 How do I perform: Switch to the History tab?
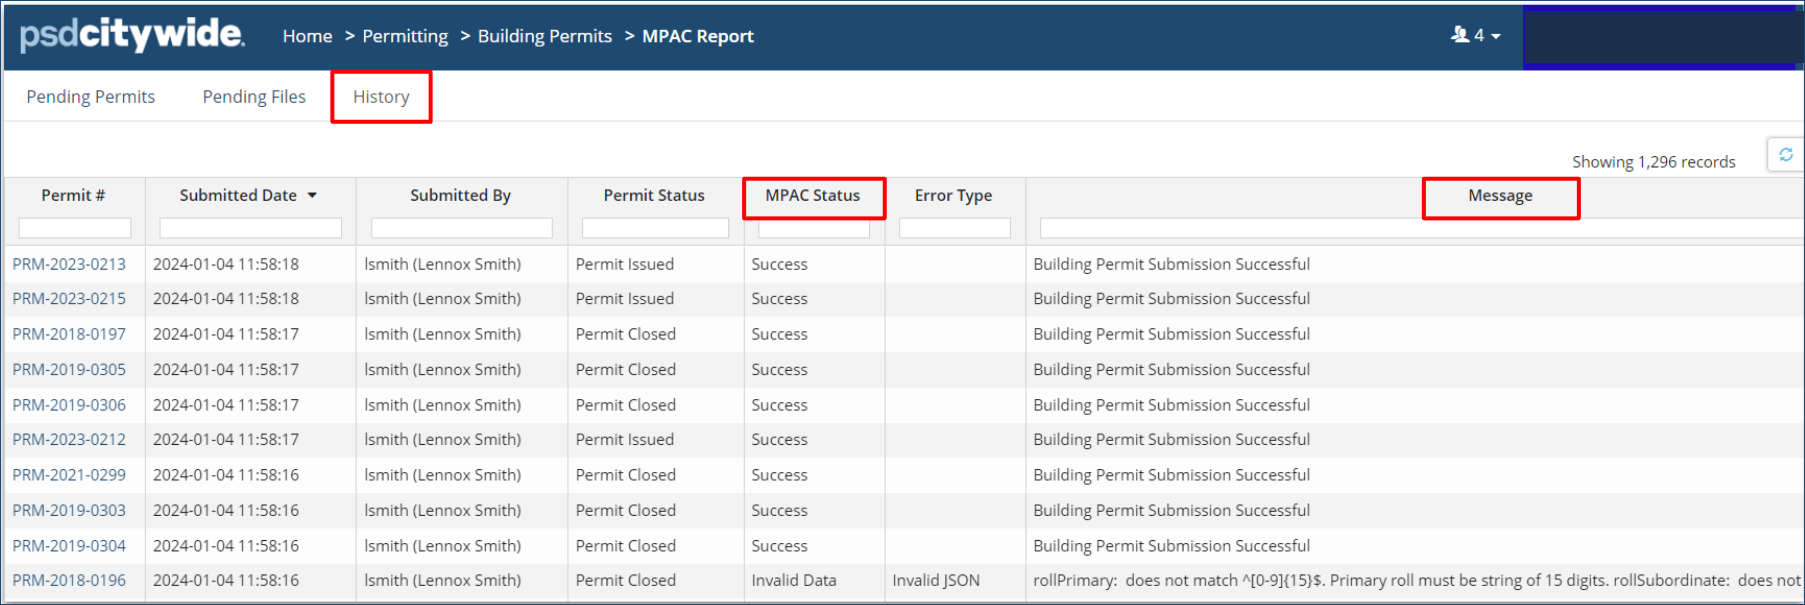point(381,97)
